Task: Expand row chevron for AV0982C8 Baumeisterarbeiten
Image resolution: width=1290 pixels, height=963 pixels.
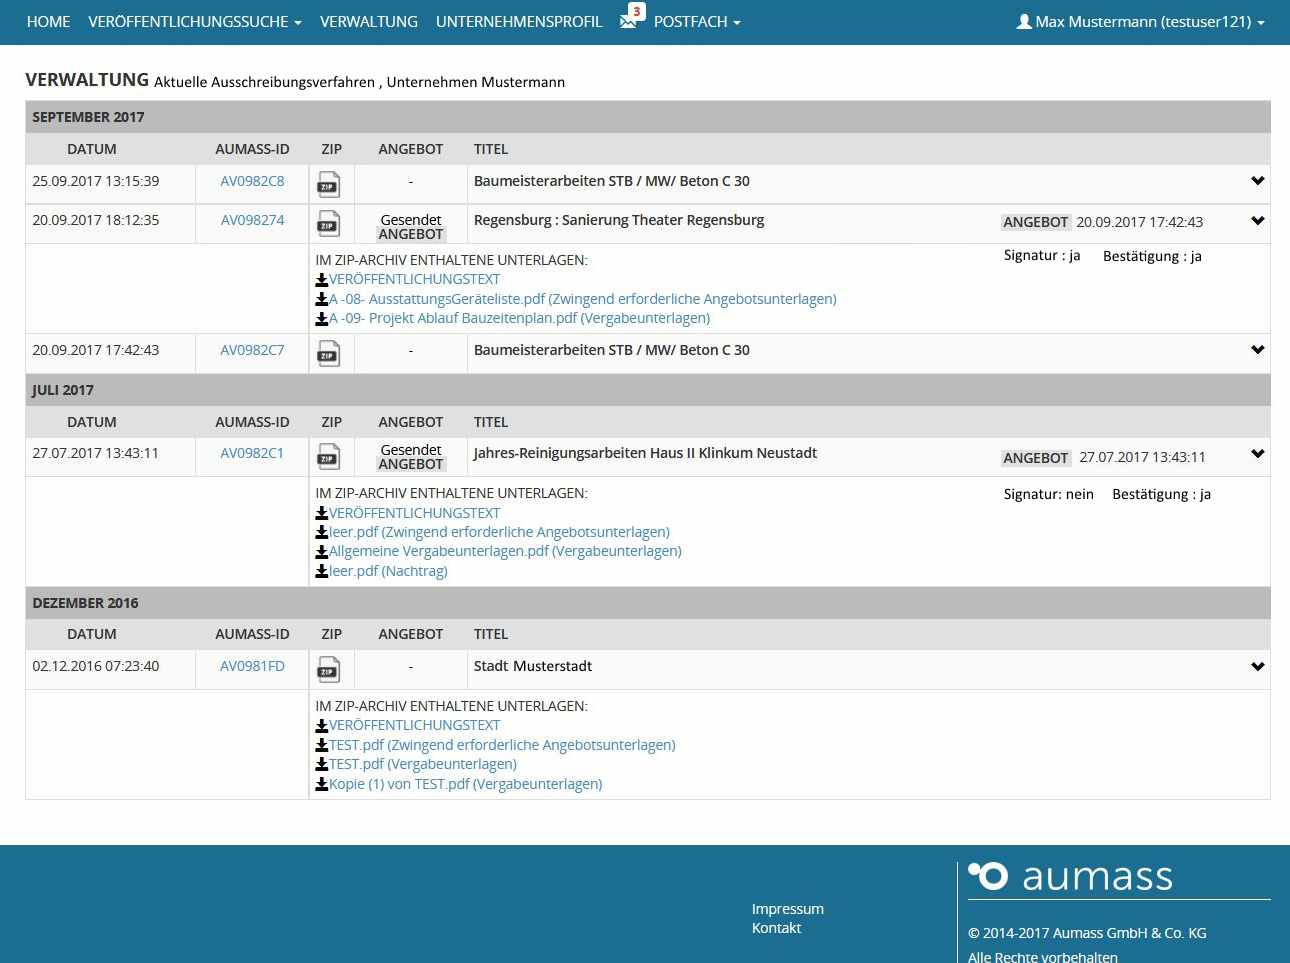Action: (1258, 181)
